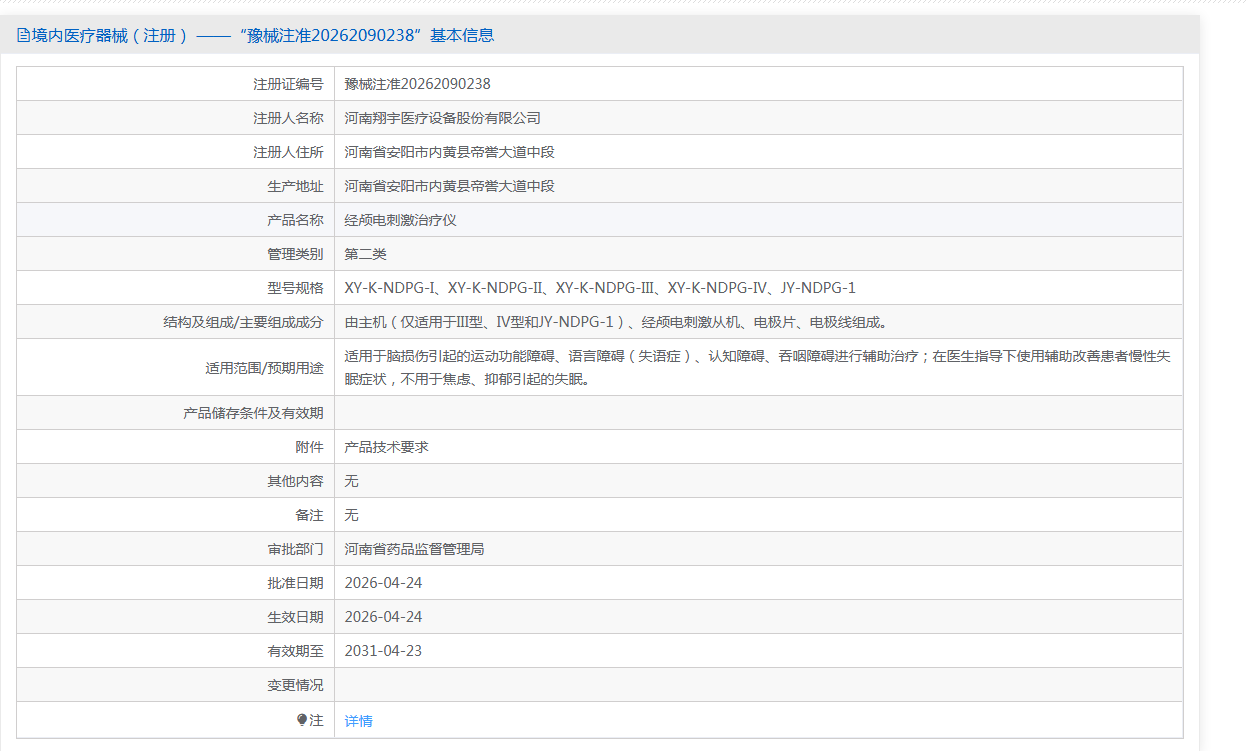Click the 变更情况 label
The height and width of the screenshot is (751, 1248).
click(x=295, y=685)
